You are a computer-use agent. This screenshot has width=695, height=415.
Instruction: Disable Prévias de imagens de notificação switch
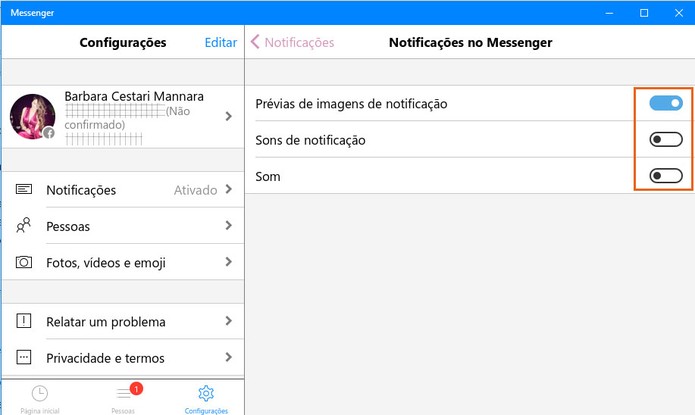click(x=666, y=103)
